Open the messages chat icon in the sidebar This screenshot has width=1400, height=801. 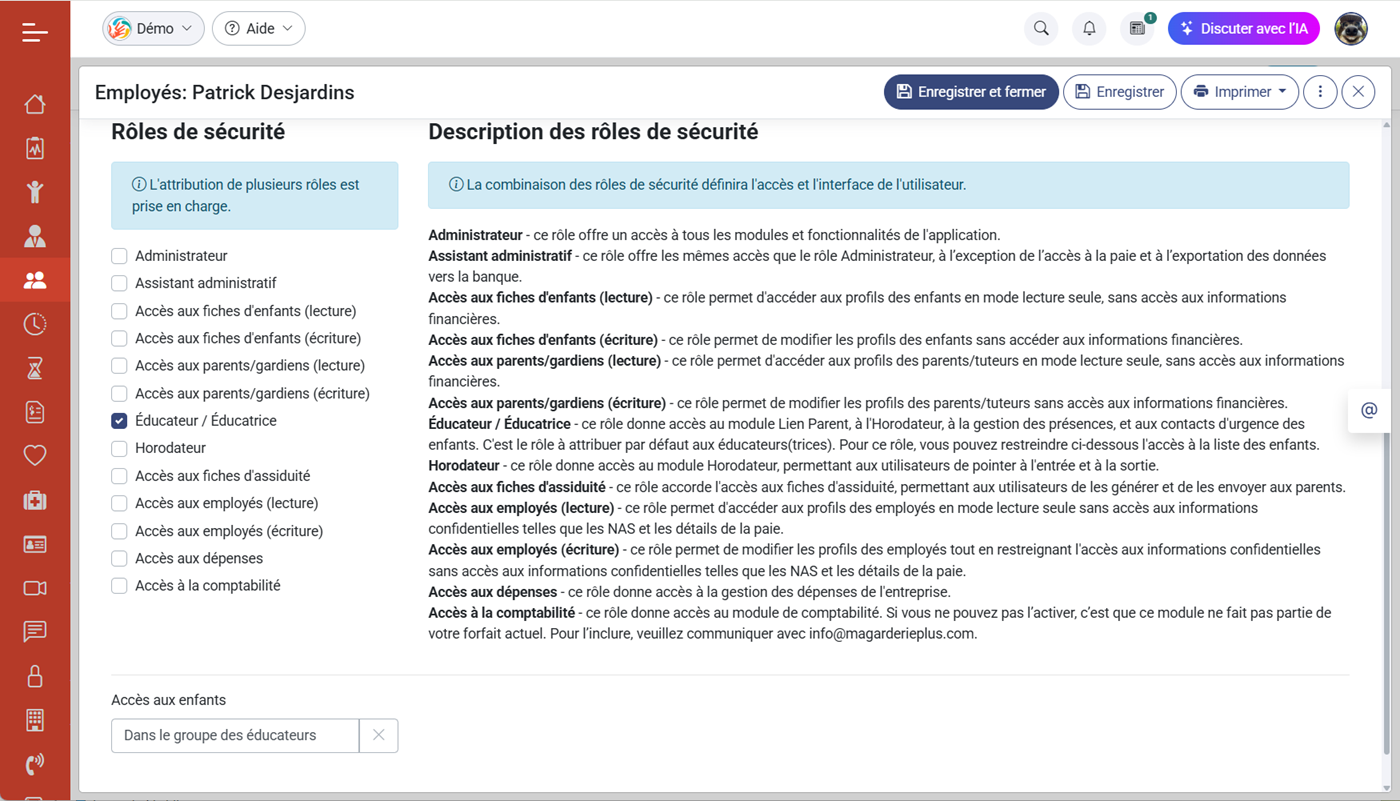point(34,631)
